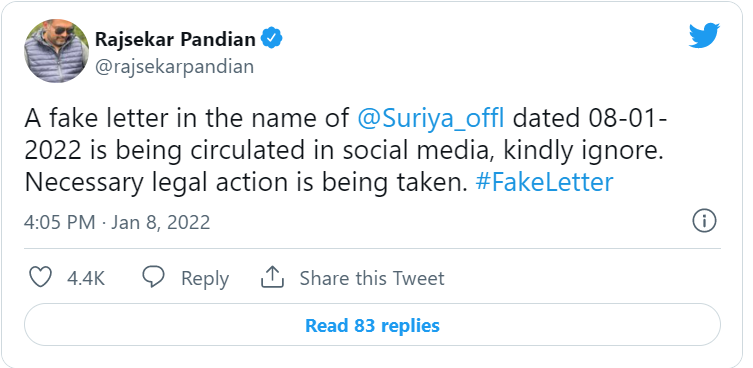The width and height of the screenshot is (753, 368).
Task: Open the #FakeLetter hashtag
Action: coord(544,183)
